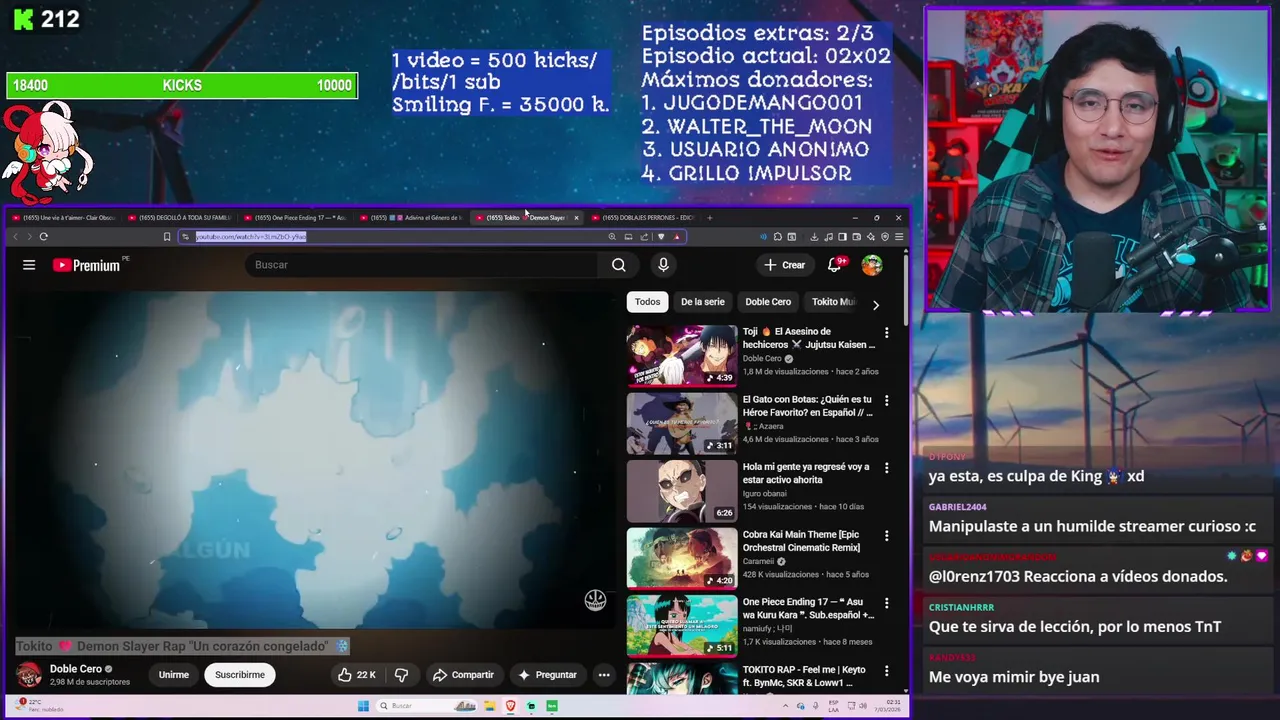Open El Gato con Botas video thumbnail
This screenshot has height=720, width=1280.
click(682, 423)
